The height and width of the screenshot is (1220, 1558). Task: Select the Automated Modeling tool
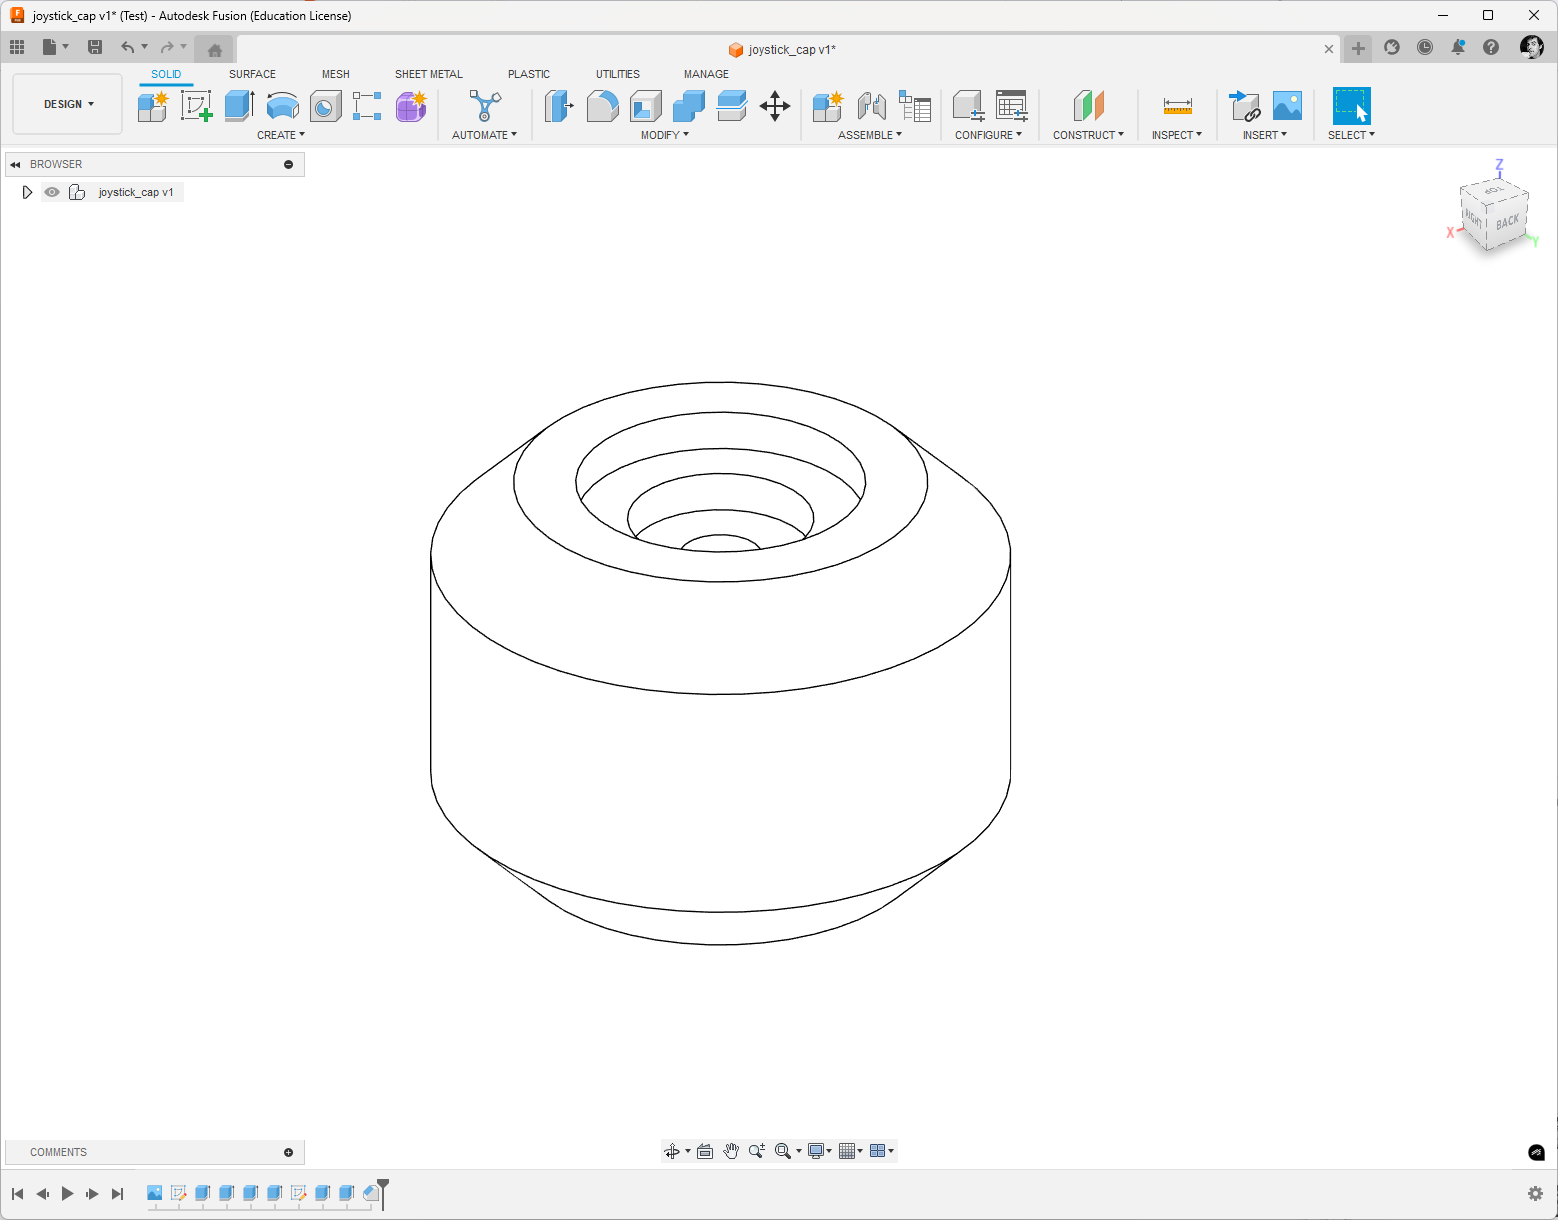[485, 106]
